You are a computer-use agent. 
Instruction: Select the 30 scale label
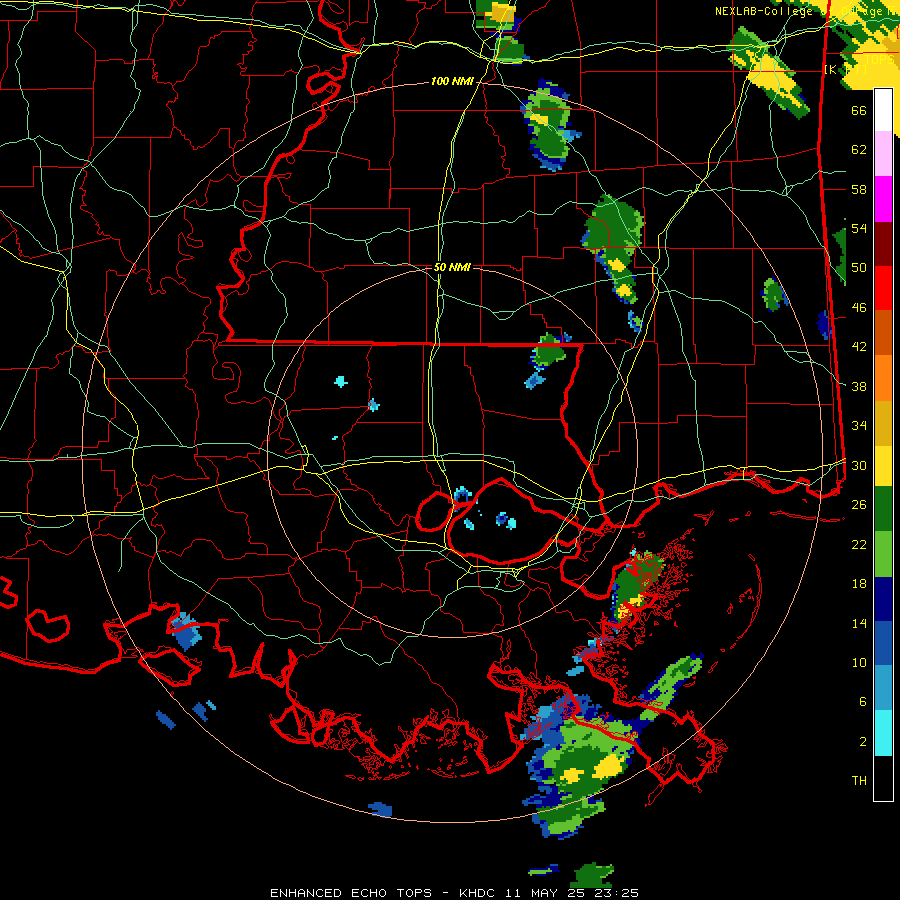pos(859,465)
